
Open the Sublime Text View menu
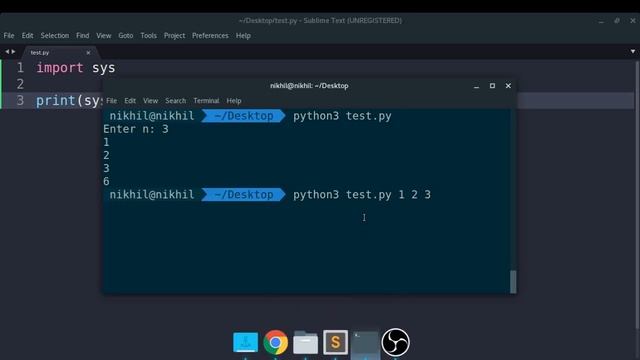pyautogui.click(x=104, y=36)
